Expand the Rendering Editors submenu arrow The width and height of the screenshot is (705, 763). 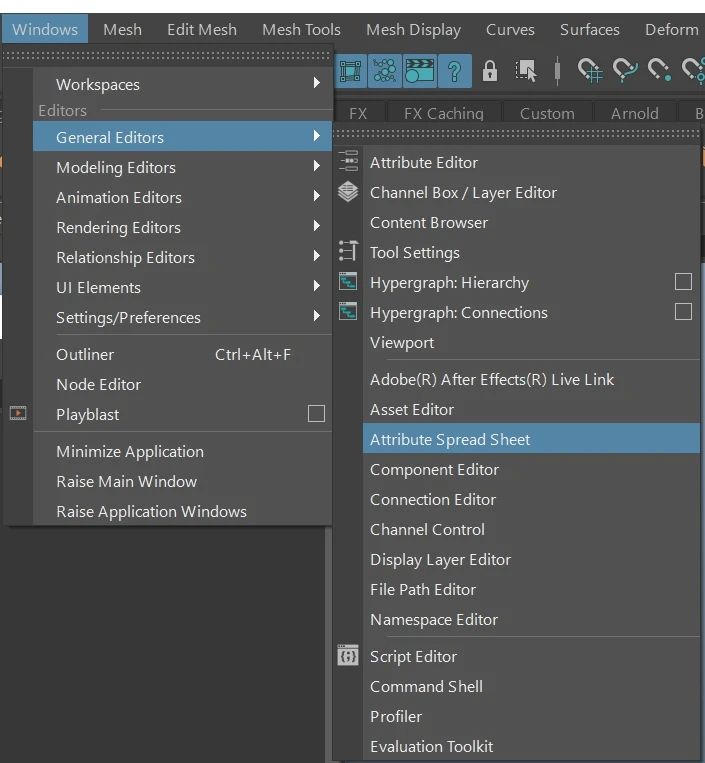[x=317, y=226]
